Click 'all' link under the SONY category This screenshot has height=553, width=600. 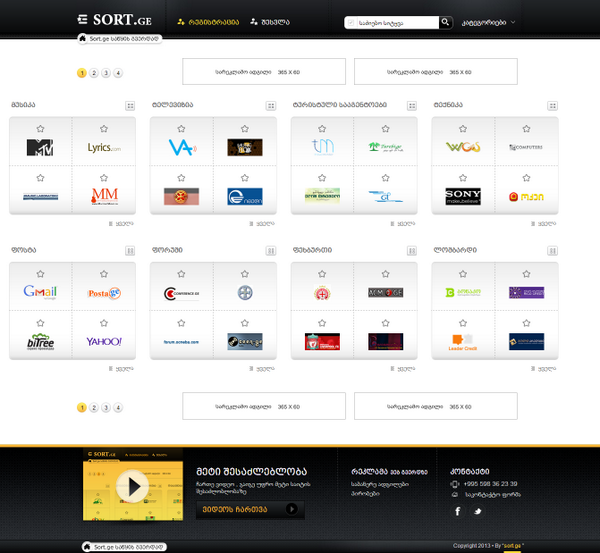pos(544,223)
